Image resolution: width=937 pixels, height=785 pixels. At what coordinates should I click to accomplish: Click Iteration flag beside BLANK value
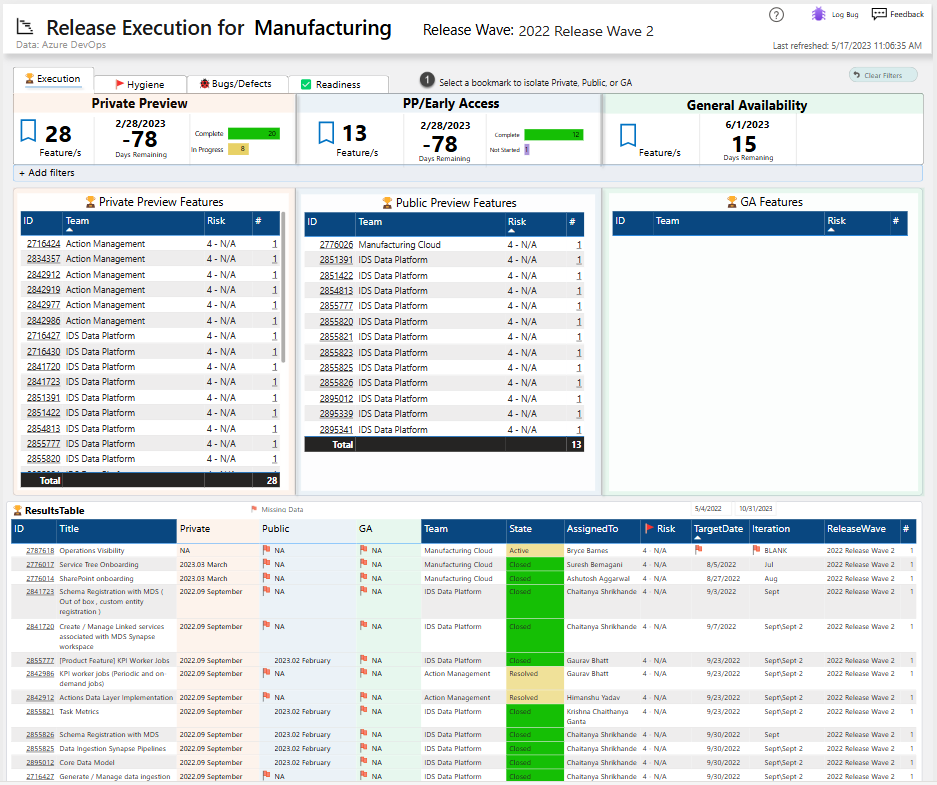(x=756, y=550)
